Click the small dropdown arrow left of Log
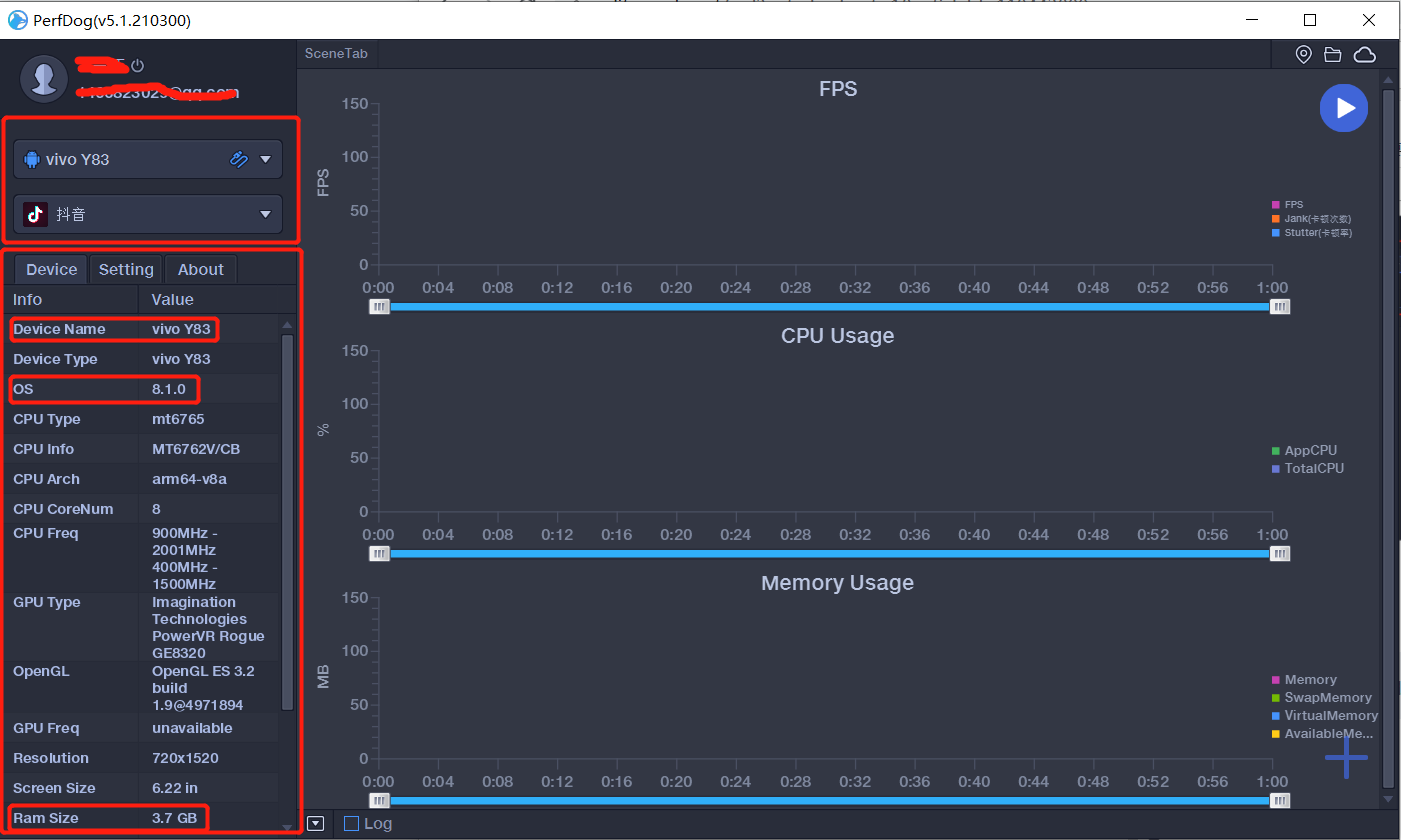The image size is (1401, 840). 316,824
